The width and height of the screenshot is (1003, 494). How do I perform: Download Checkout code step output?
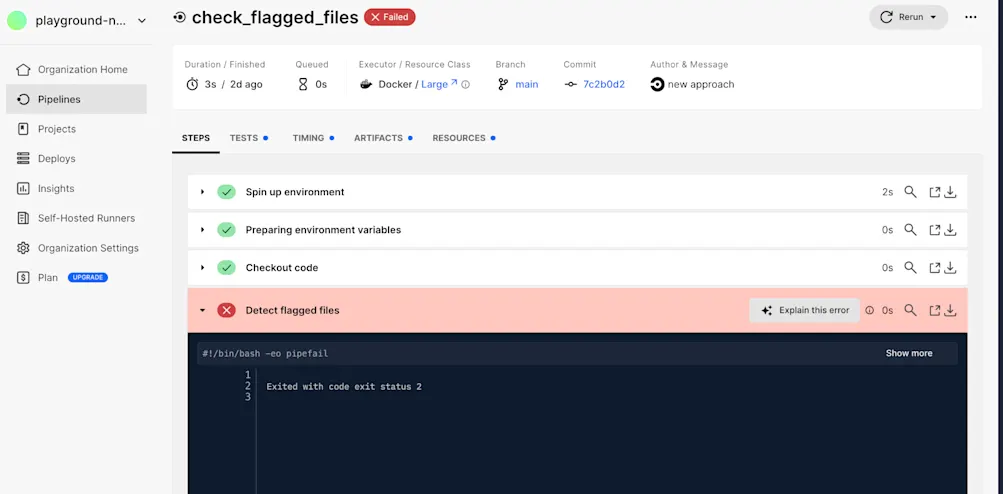click(x=951, y=267)
